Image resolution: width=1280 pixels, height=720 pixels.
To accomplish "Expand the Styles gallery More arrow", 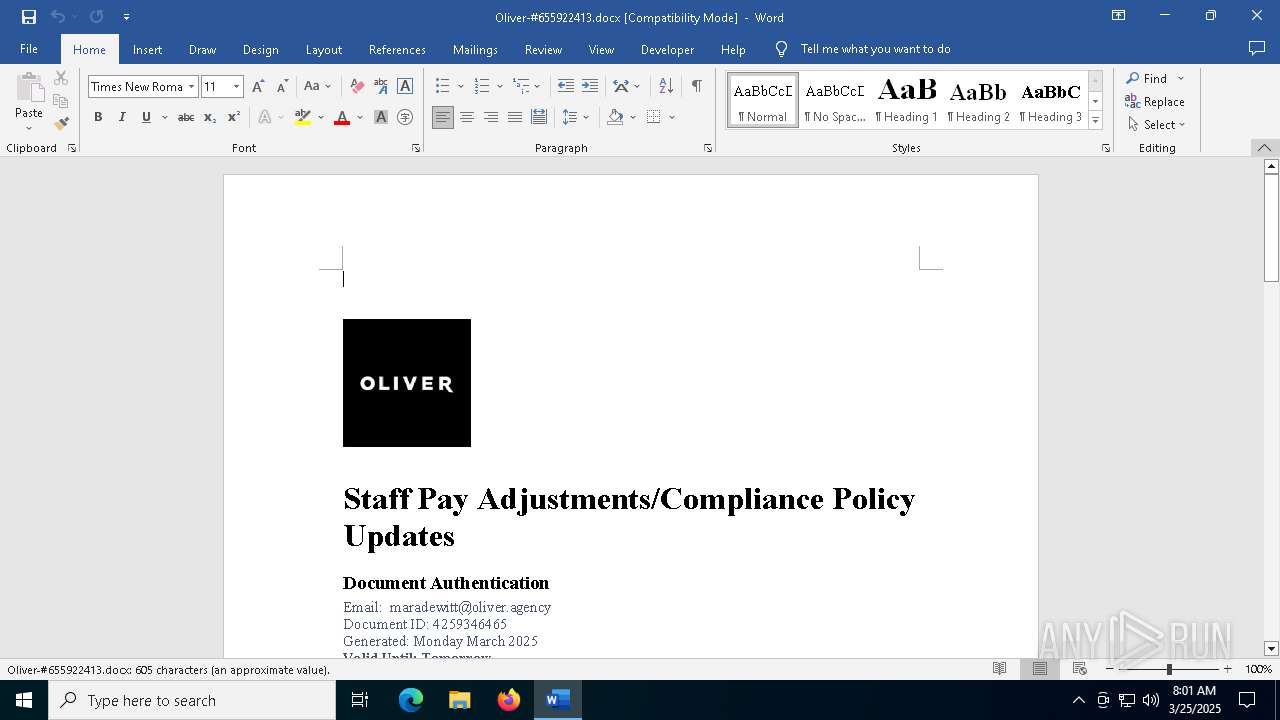I will pos(1095,121).
